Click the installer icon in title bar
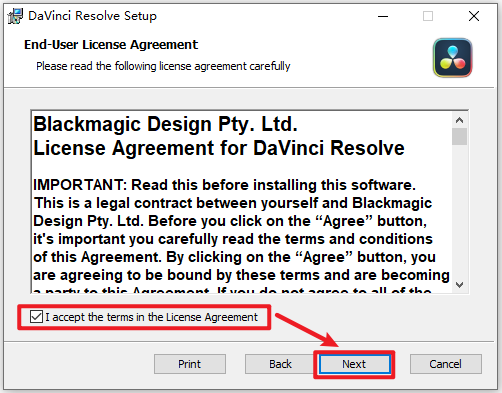 pyautogui.click(x=15, y=16)
